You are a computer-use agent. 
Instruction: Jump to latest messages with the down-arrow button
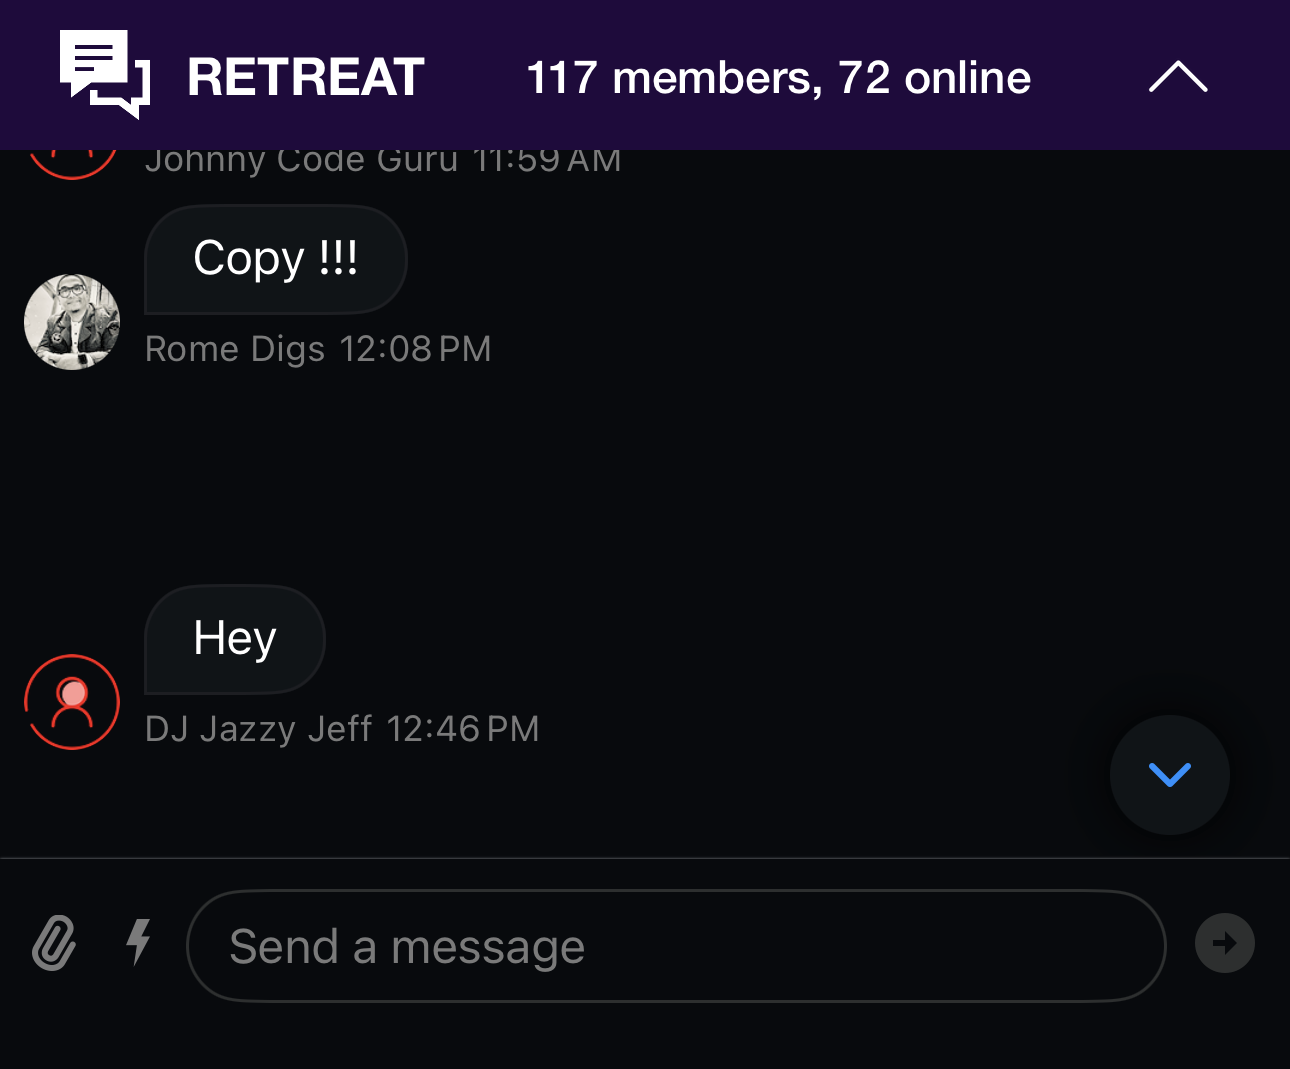(x=1169, y=775)
